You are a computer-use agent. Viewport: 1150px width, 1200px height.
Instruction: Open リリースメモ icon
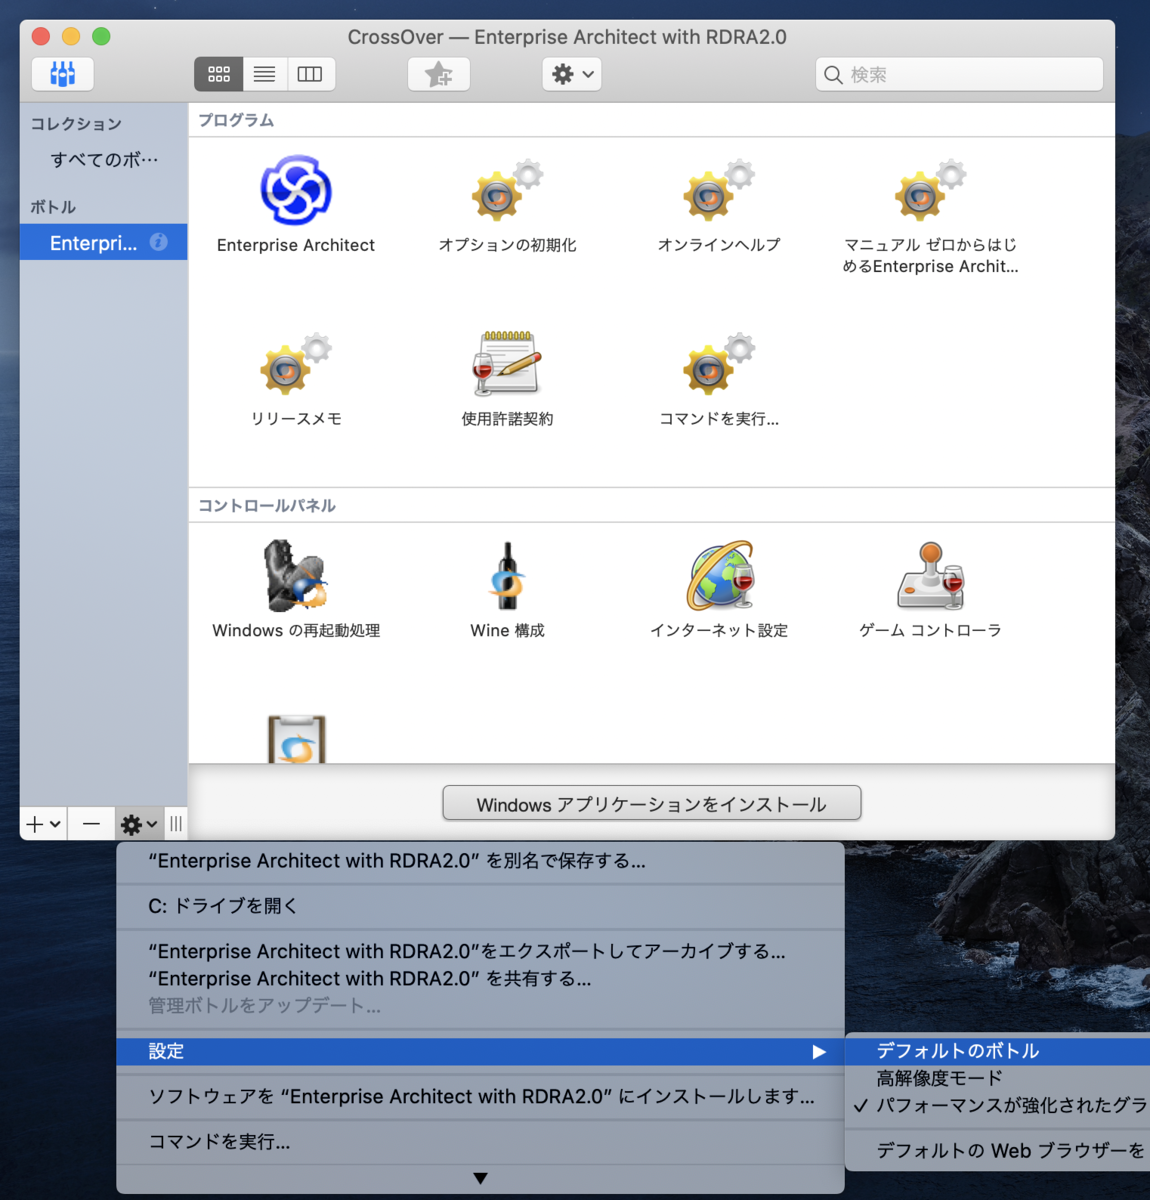pyautogui.click(x=296, y=364)
